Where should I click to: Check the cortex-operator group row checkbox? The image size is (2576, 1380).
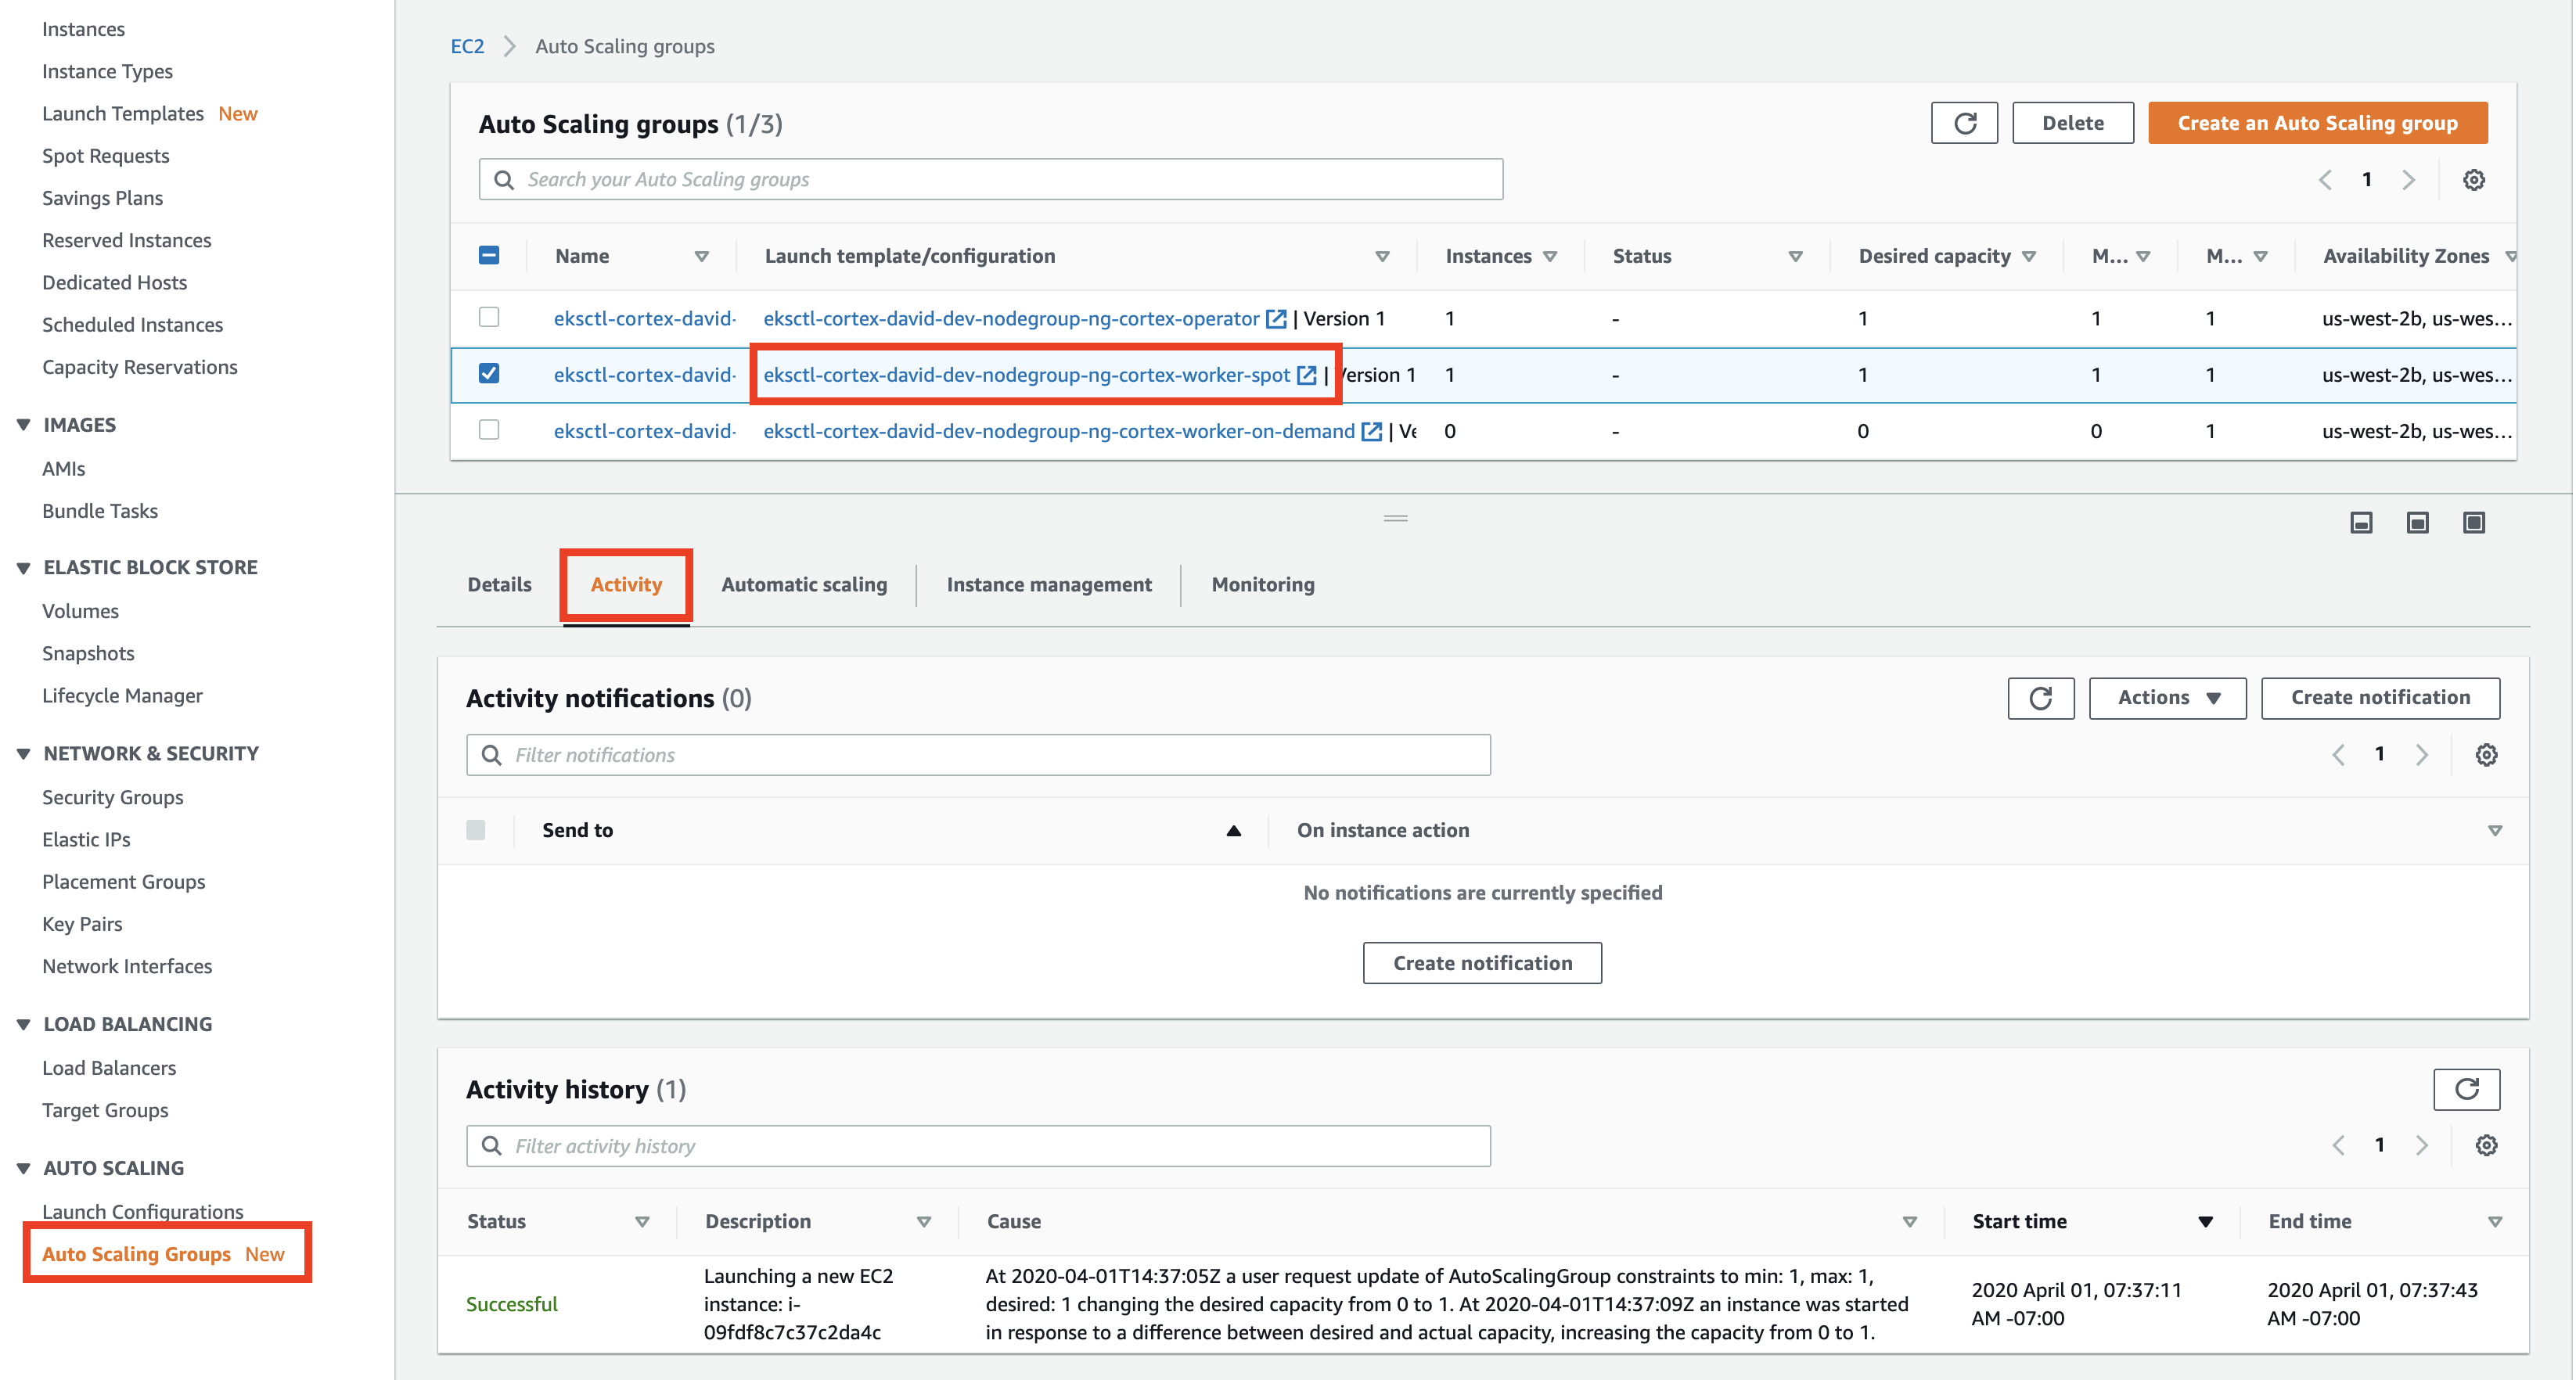[489, 317]
